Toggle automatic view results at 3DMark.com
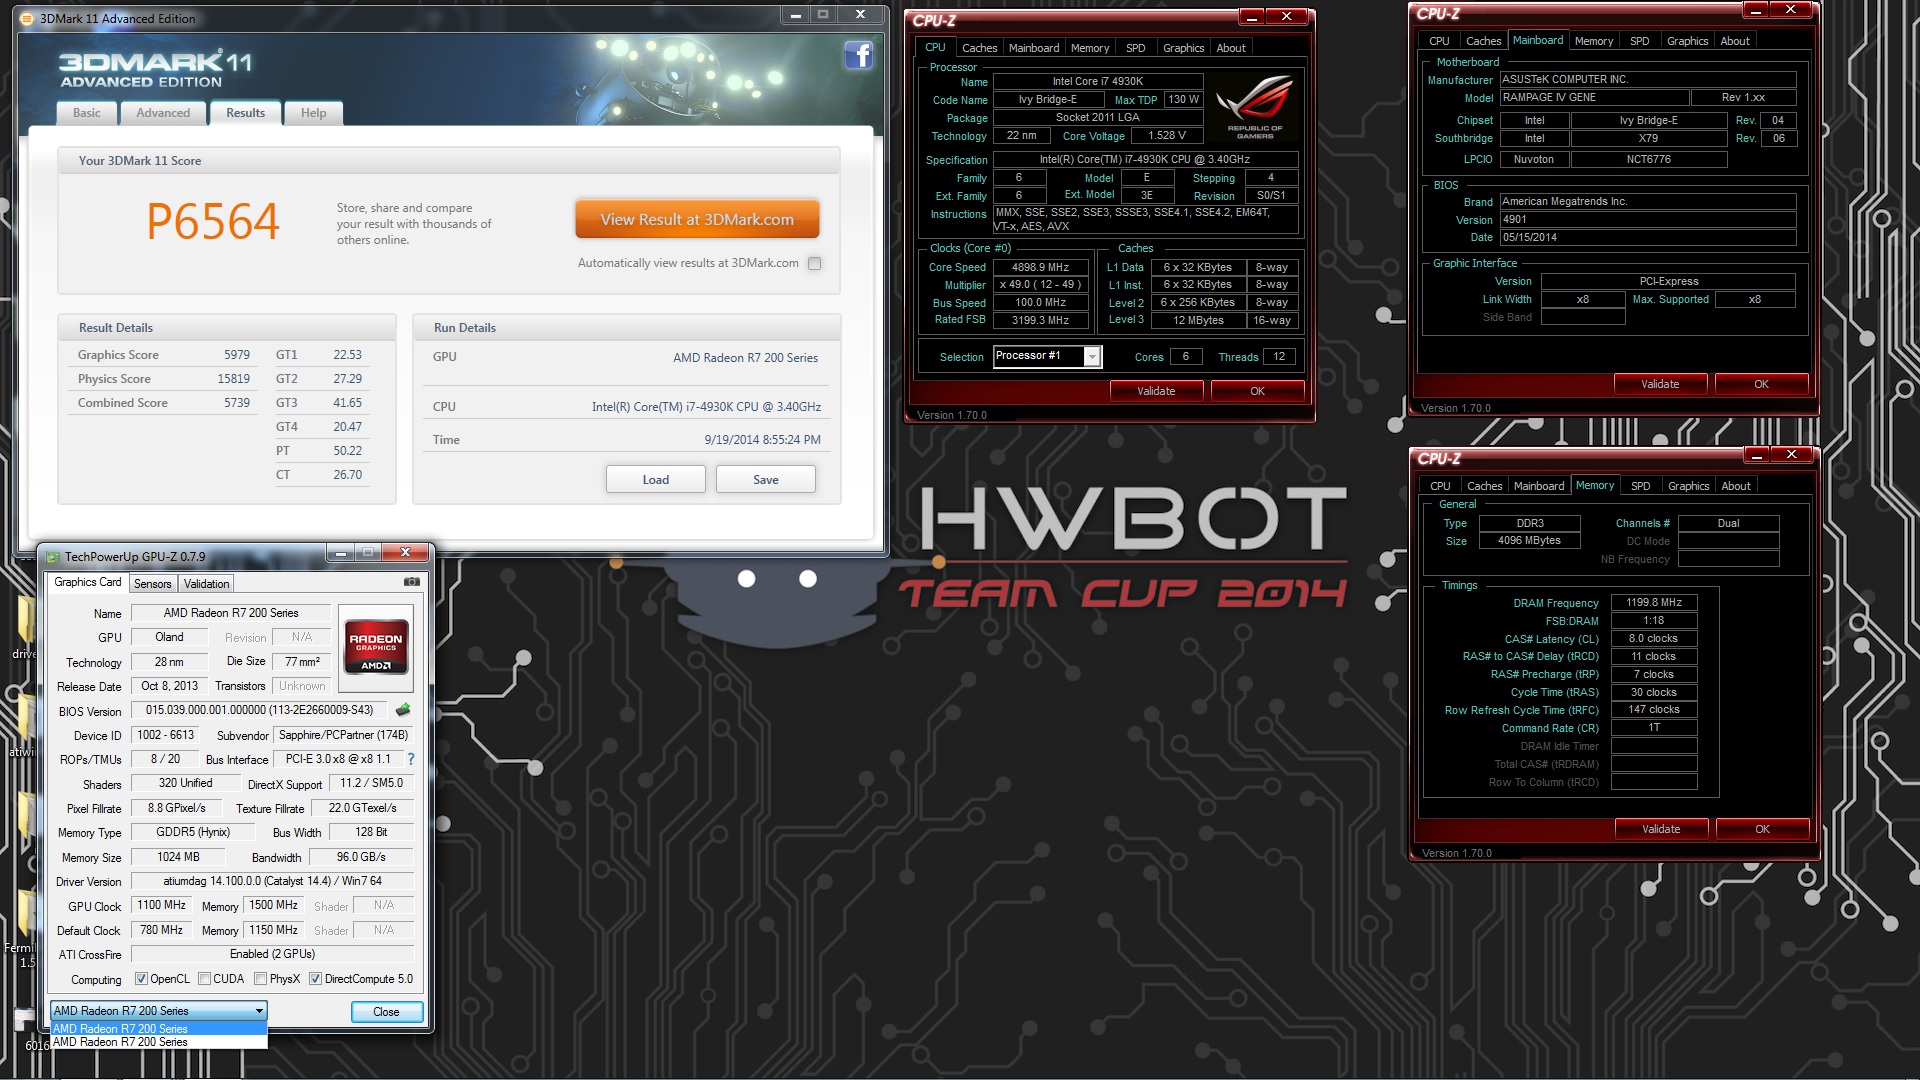 coord(815,264)
